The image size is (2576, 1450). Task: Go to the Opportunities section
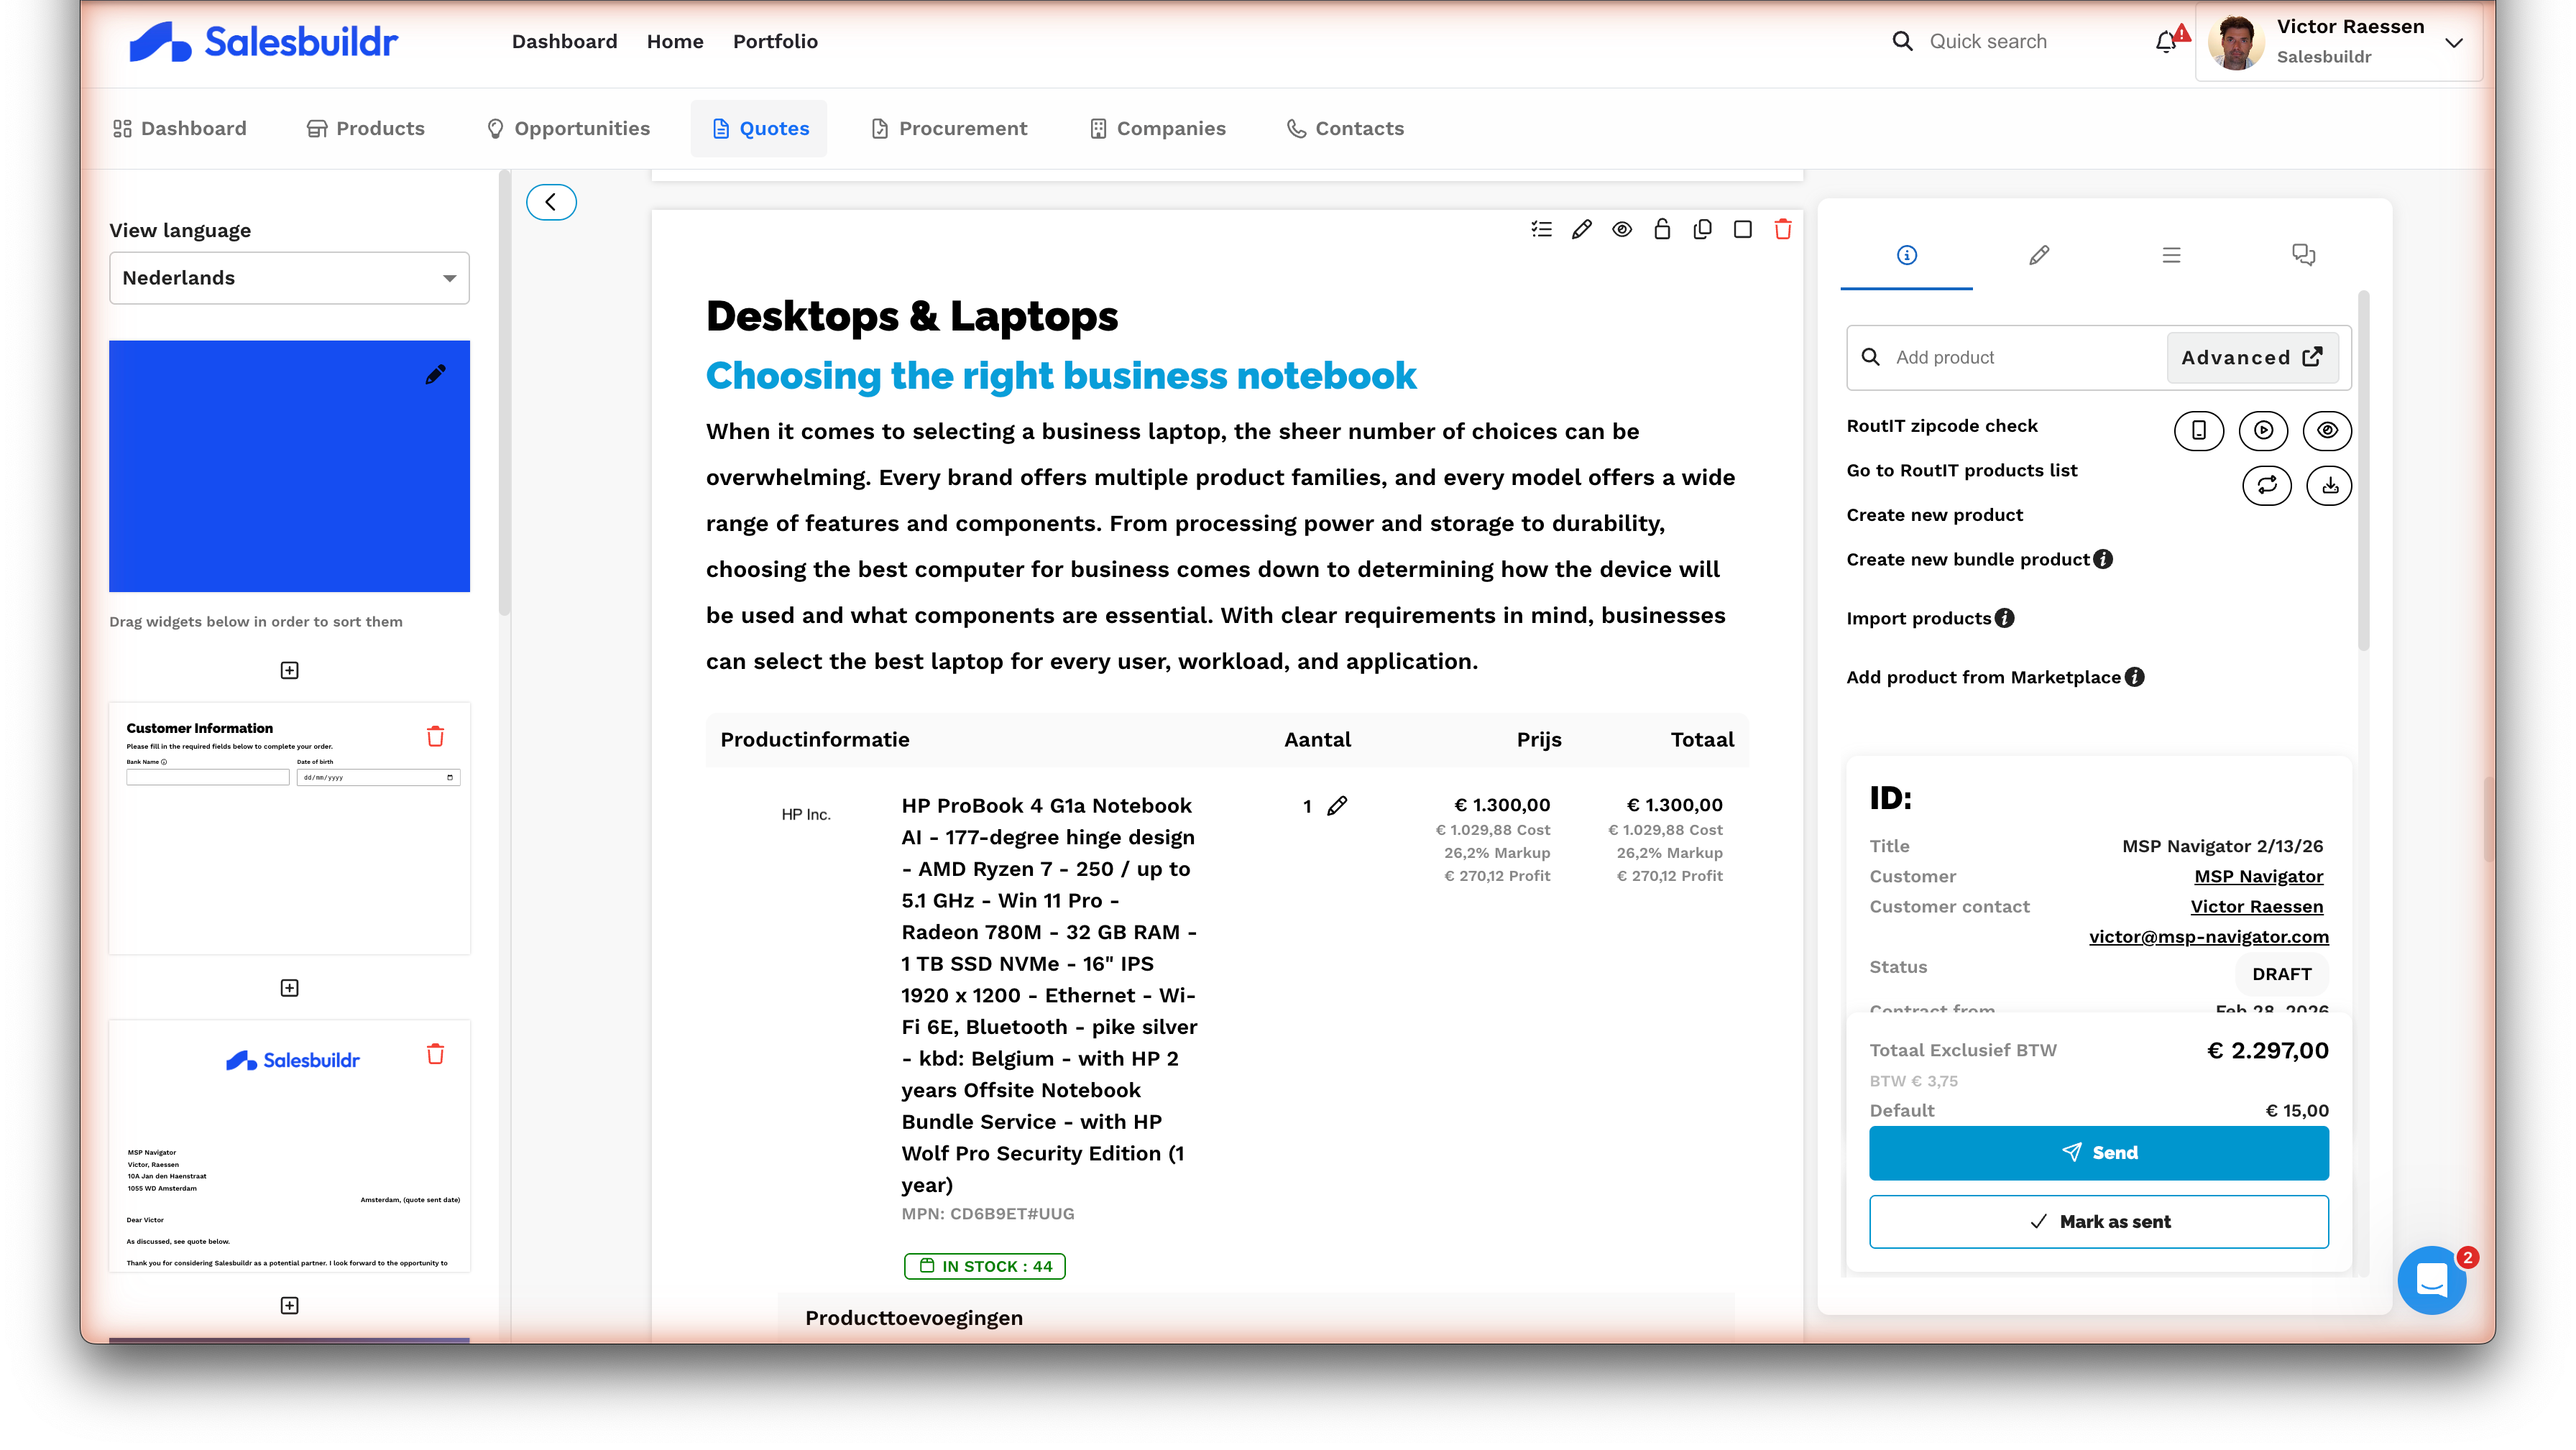(568, 128)
